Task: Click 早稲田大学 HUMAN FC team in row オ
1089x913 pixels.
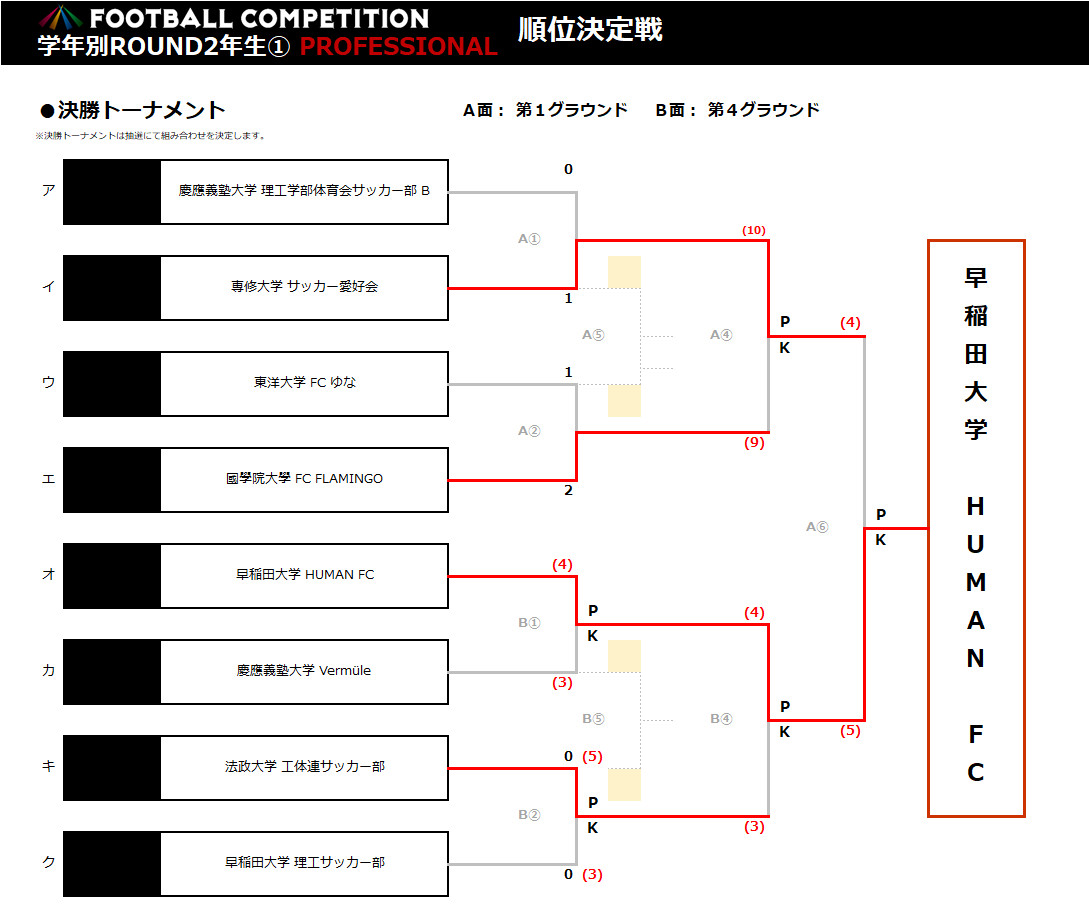Action: 304,576
